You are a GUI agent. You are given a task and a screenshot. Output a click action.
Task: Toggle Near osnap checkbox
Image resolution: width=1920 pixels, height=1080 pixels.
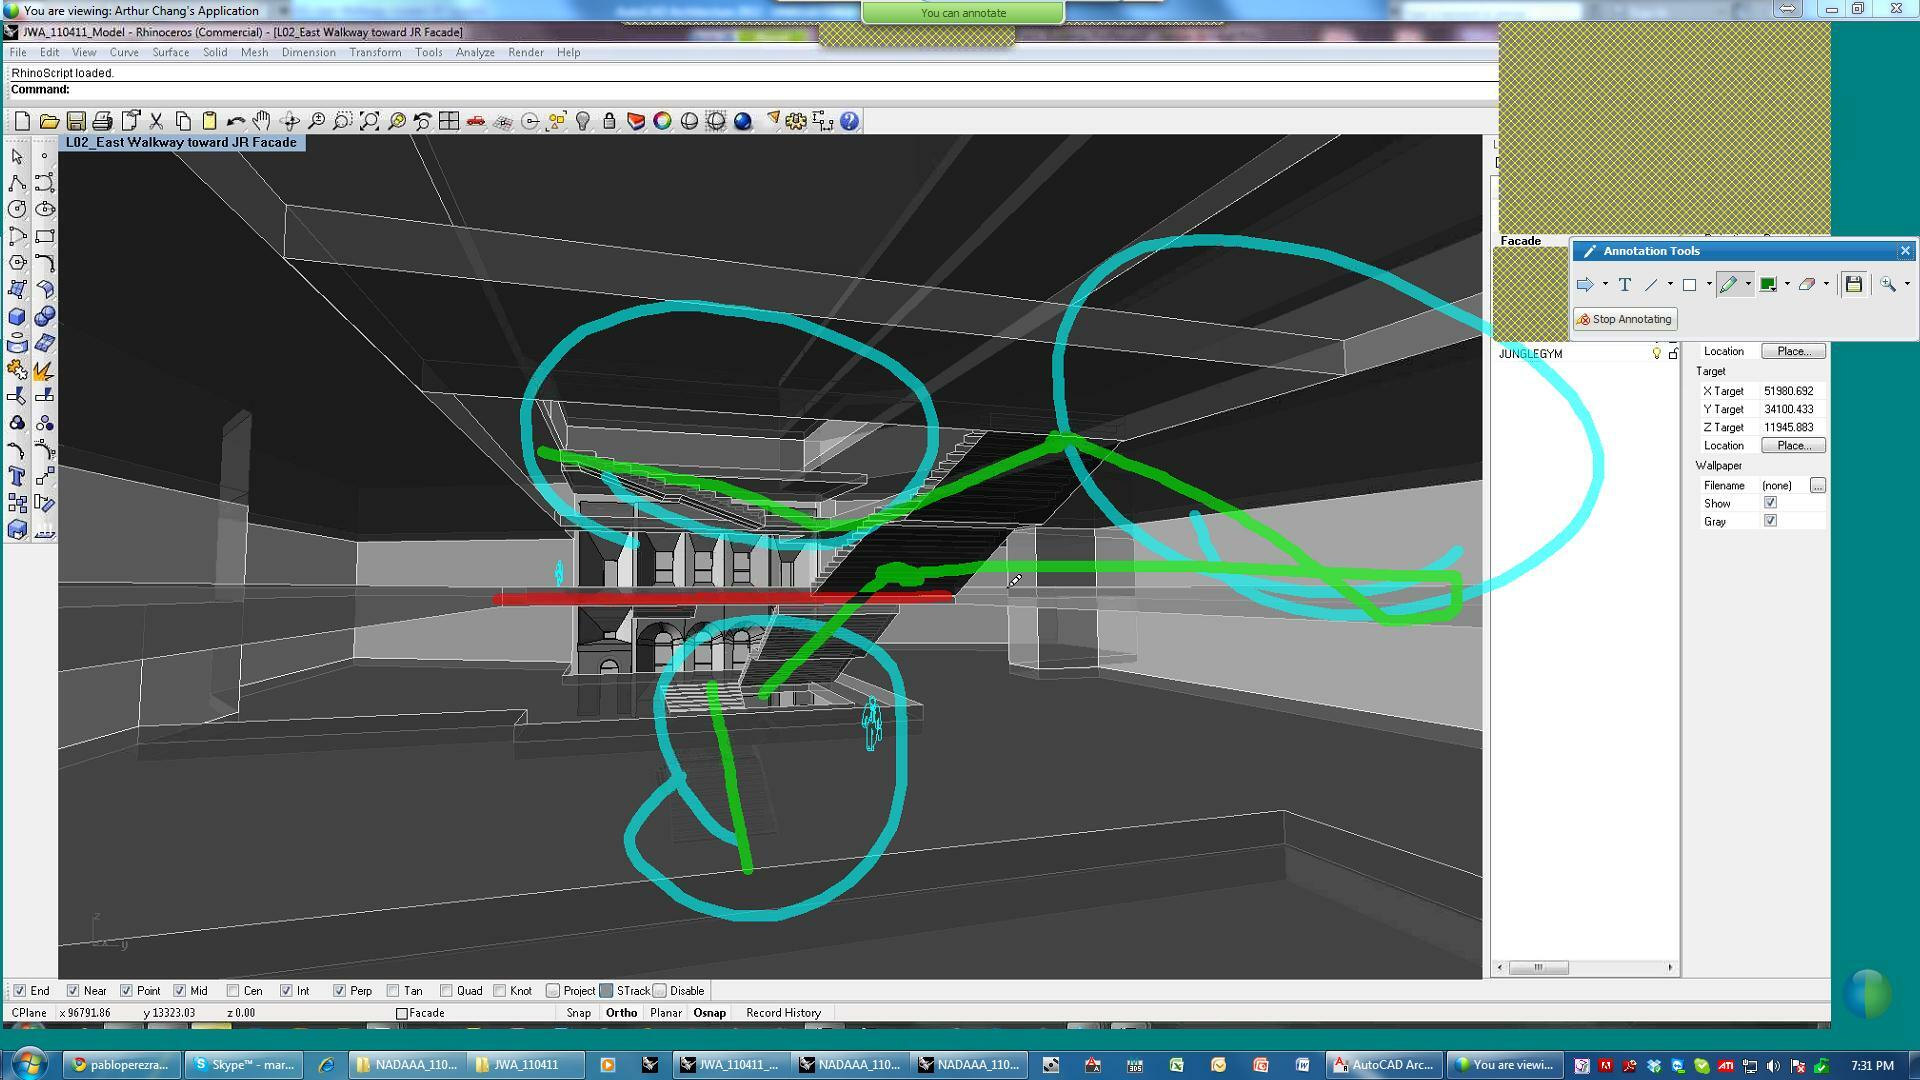click(73, 991)
